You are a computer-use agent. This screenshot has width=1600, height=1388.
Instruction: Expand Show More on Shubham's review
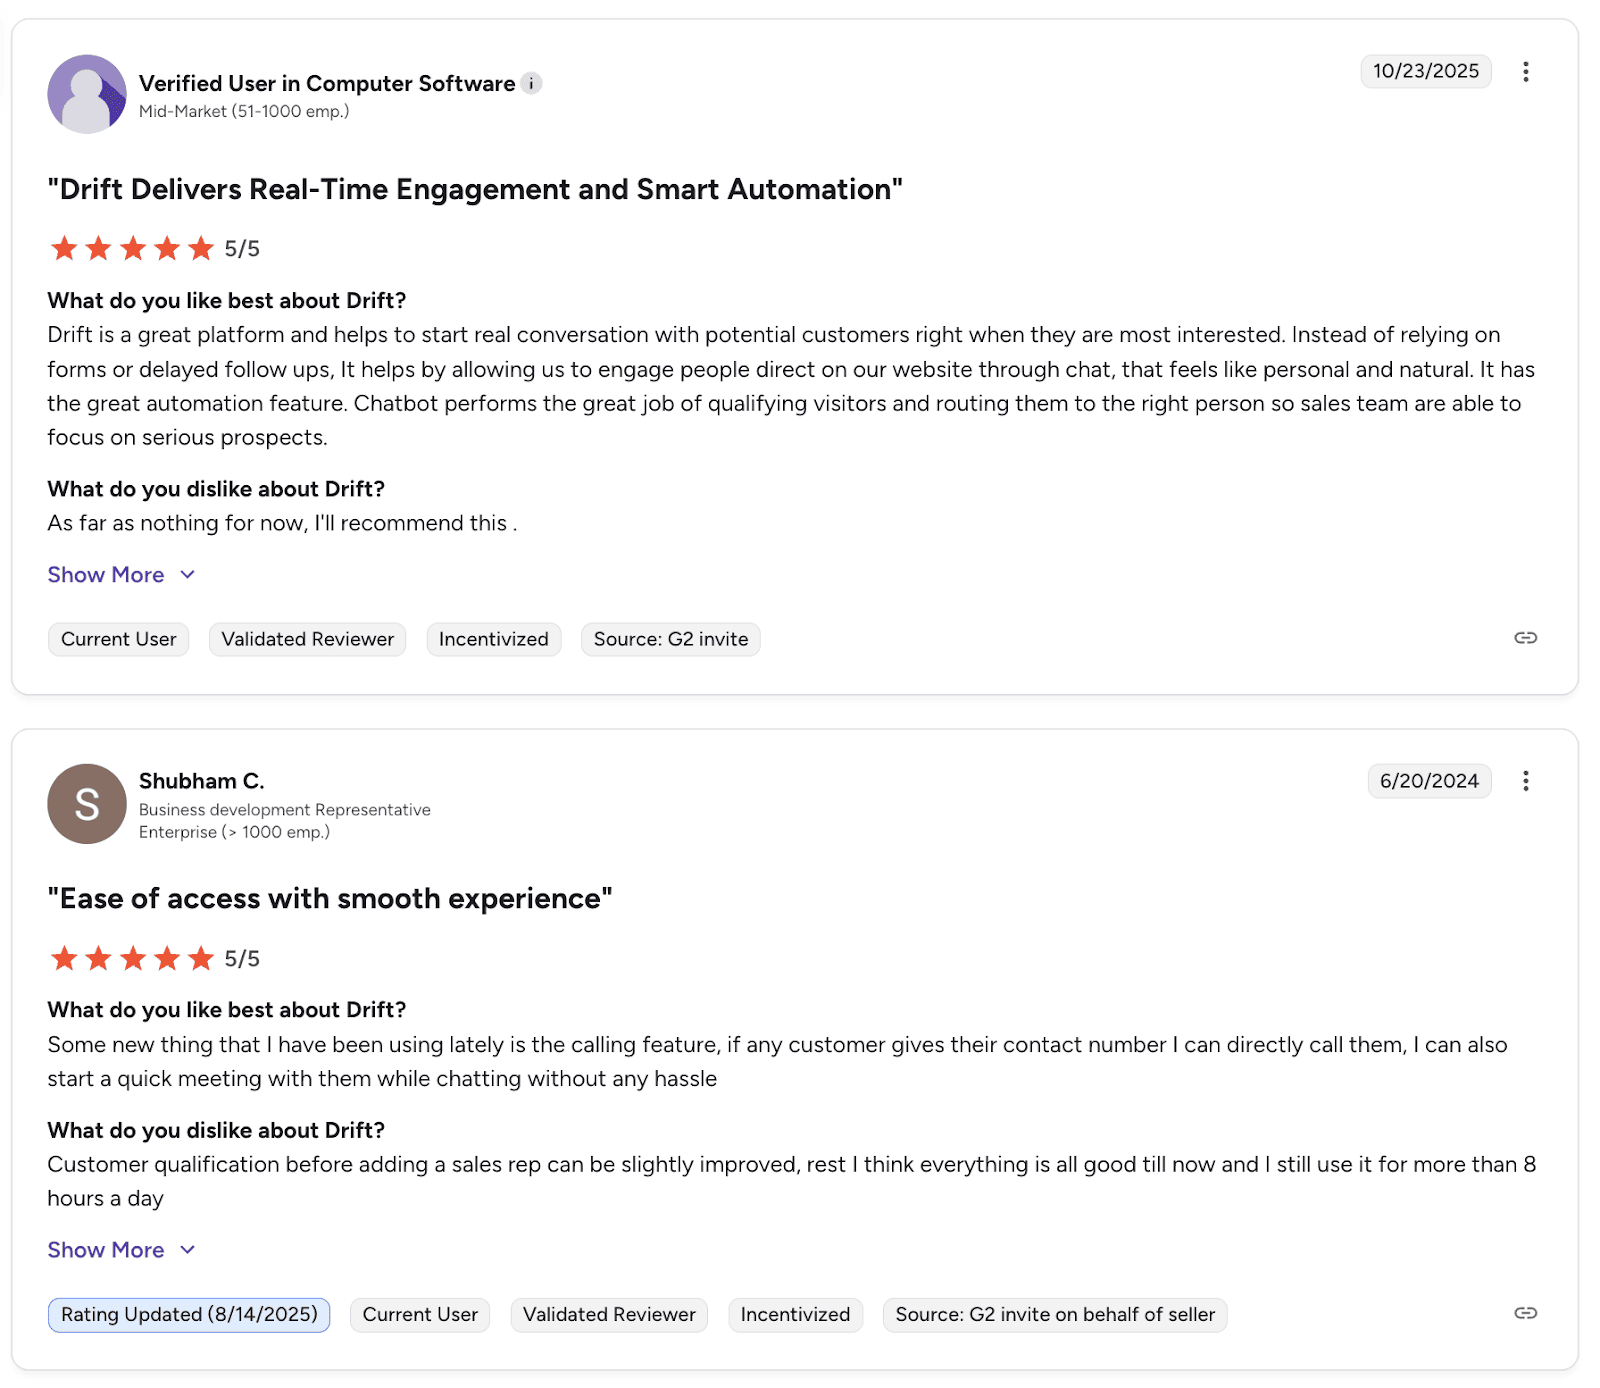pos(106,1249)
